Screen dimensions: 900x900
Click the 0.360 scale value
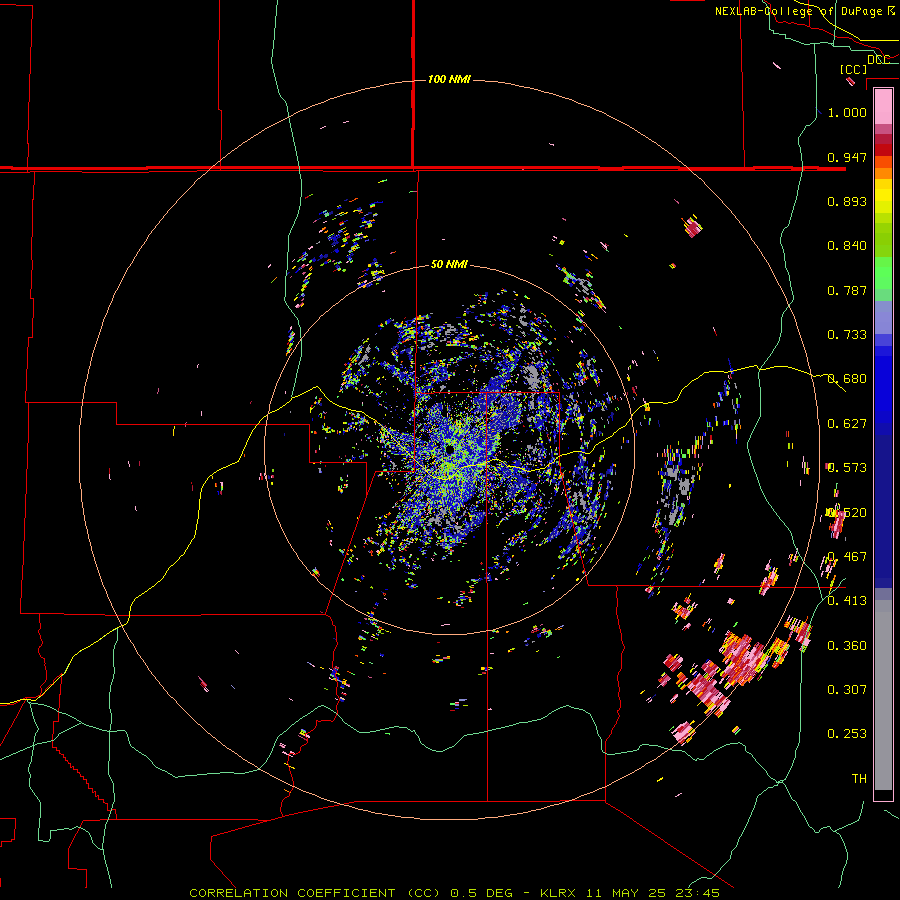pos(847,646)
